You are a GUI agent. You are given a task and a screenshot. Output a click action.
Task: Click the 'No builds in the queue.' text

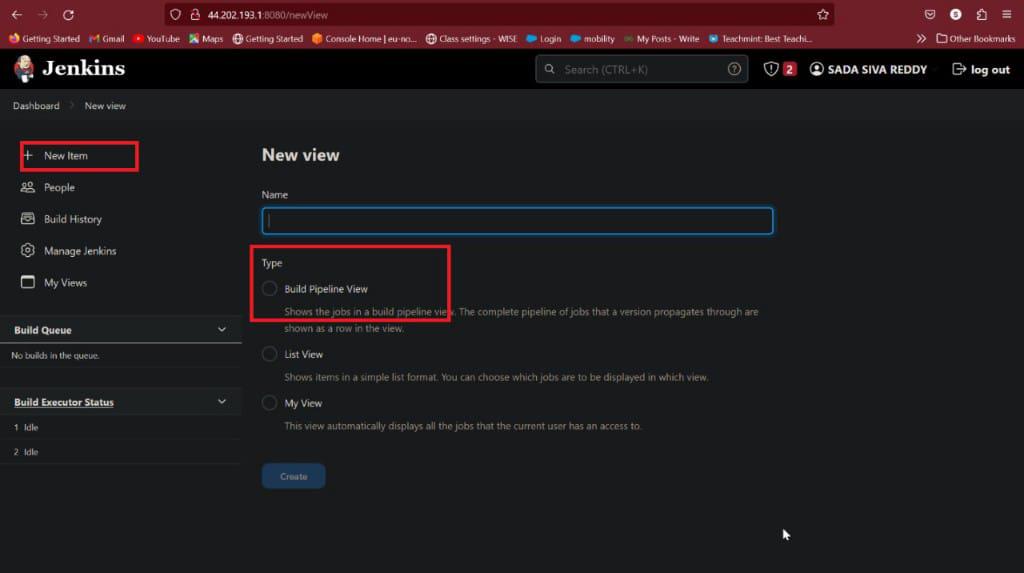click(x=55, y=355)
